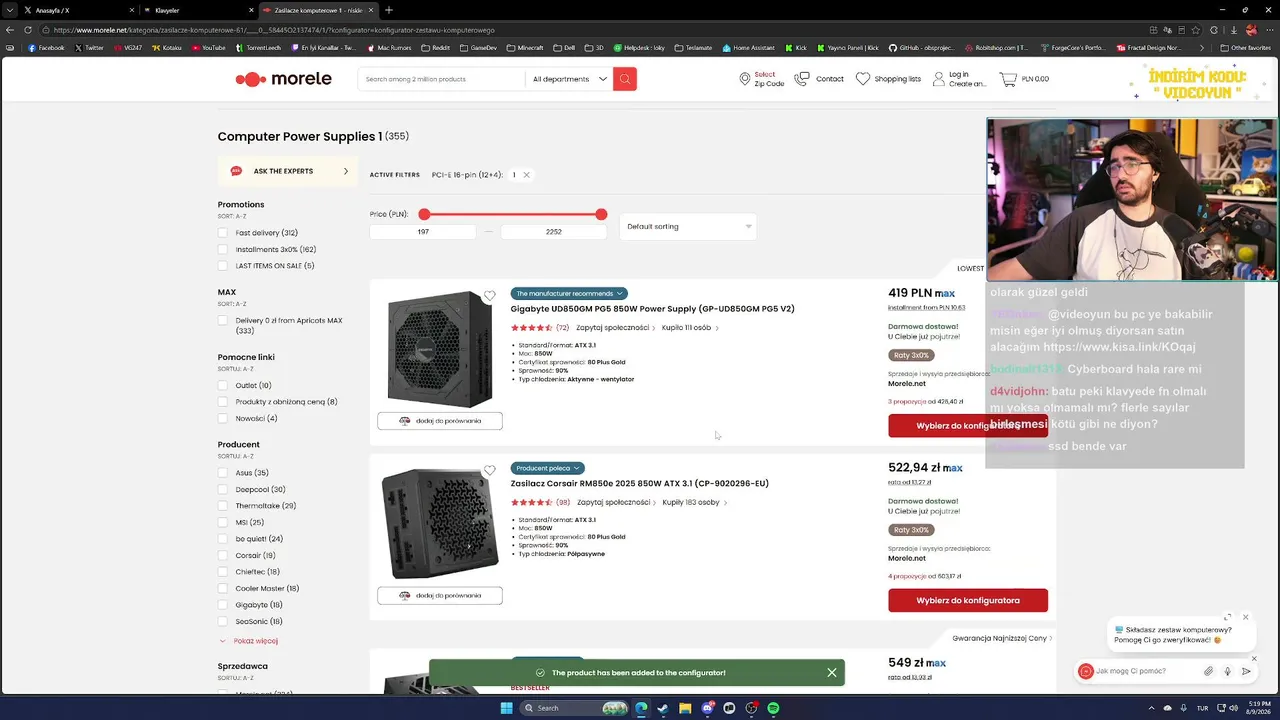Open a new browser tab
1280x720 pixels.
pyautogui.click(x=389, y=10)
